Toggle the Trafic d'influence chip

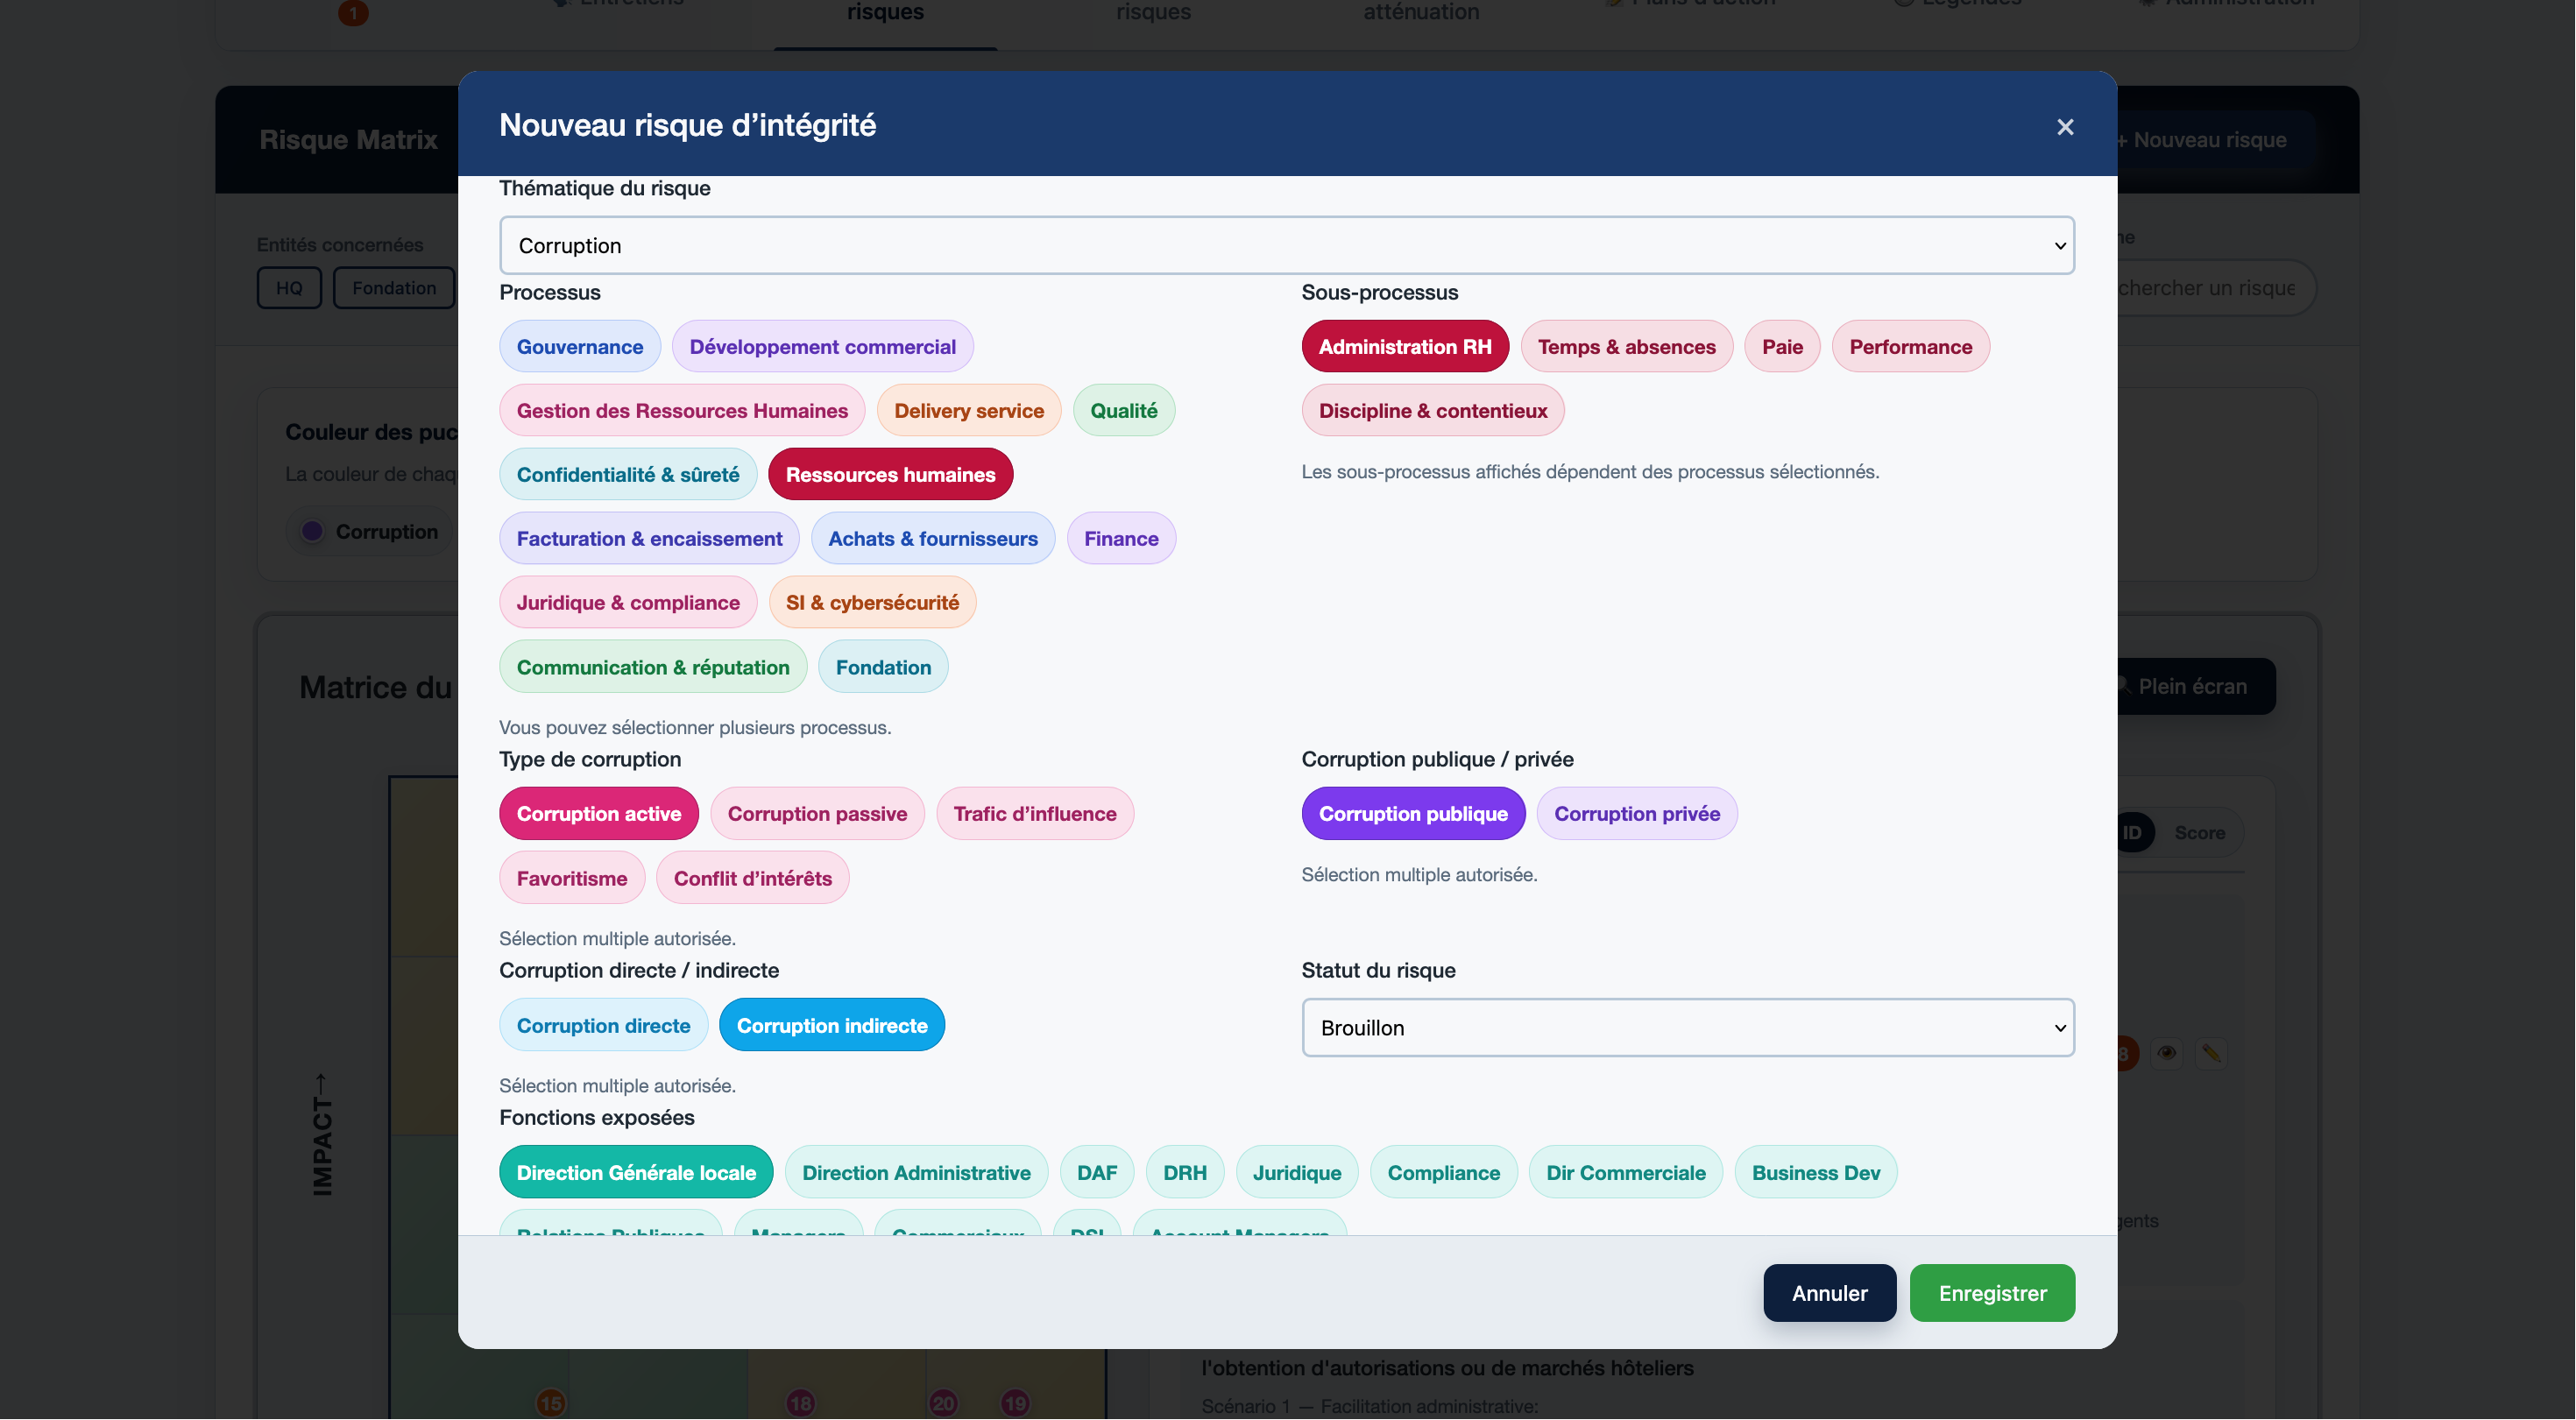pyautogui.click(x=1034, y=813)
